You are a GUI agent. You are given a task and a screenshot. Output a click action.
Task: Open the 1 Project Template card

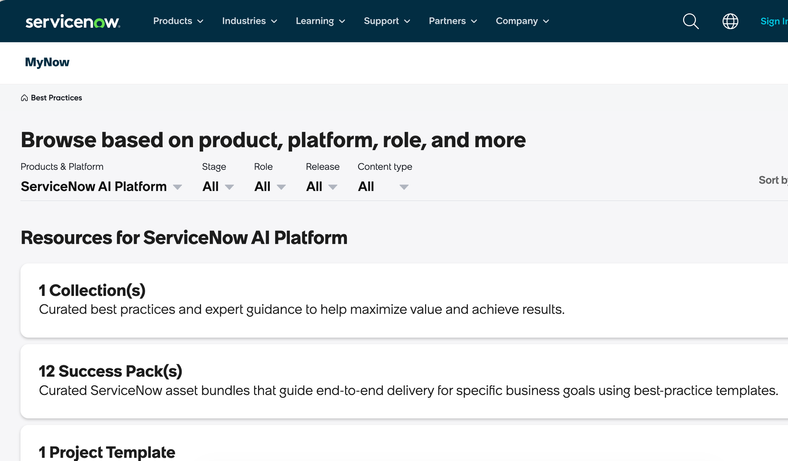(404, 443)
